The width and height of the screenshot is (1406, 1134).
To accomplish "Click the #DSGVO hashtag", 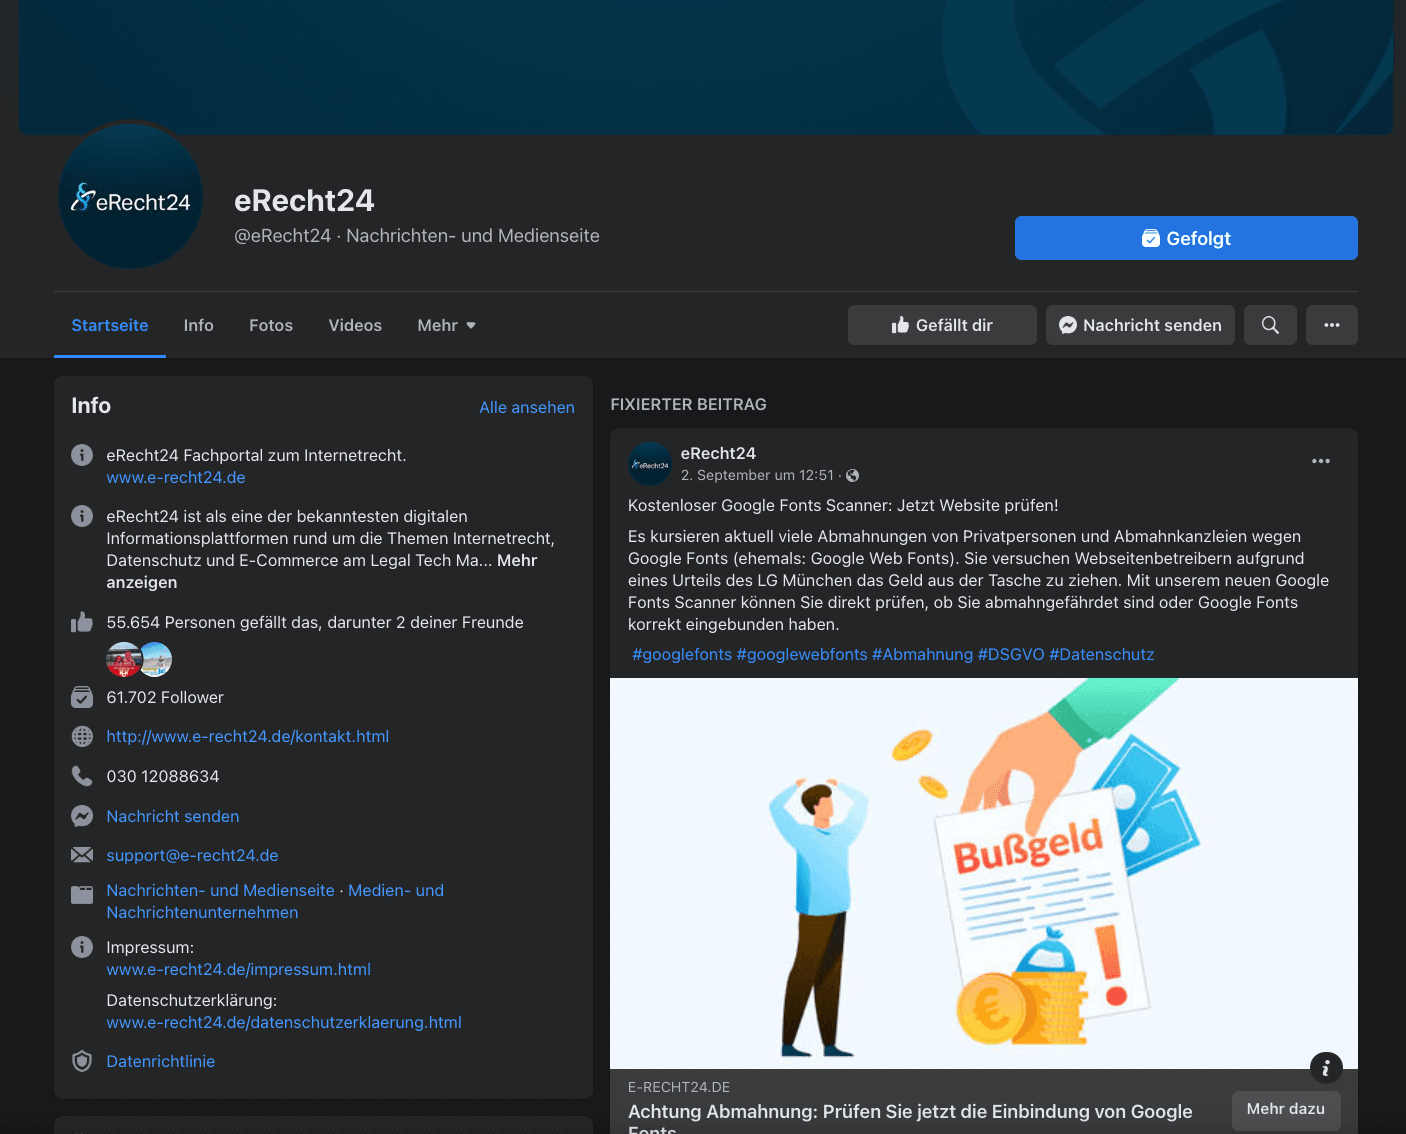I will click(x=1011, y=654).
